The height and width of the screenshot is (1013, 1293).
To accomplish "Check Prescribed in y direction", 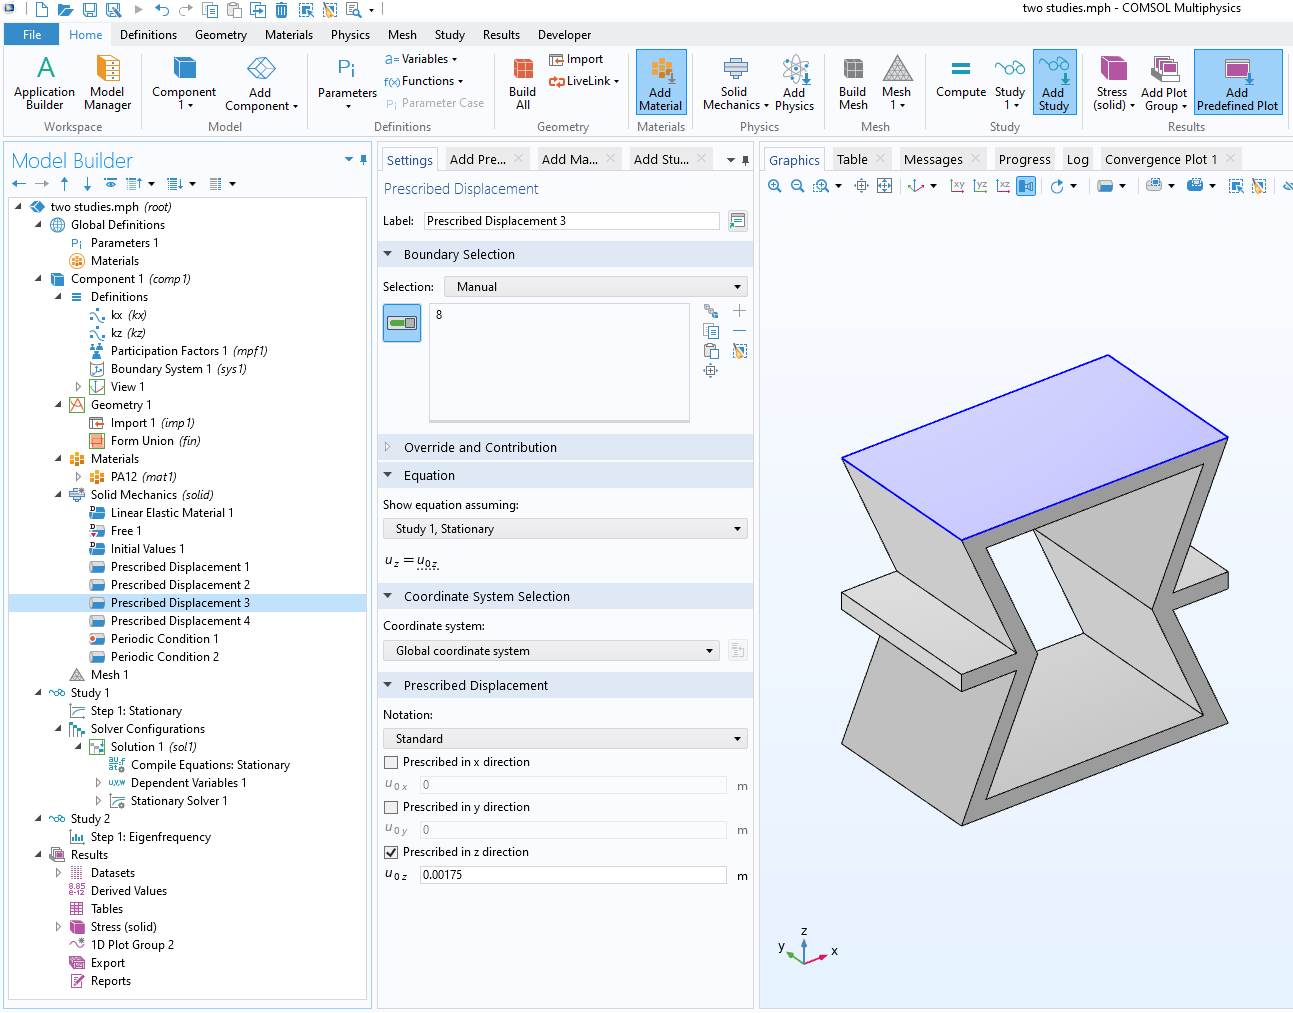I will [391, 807].
